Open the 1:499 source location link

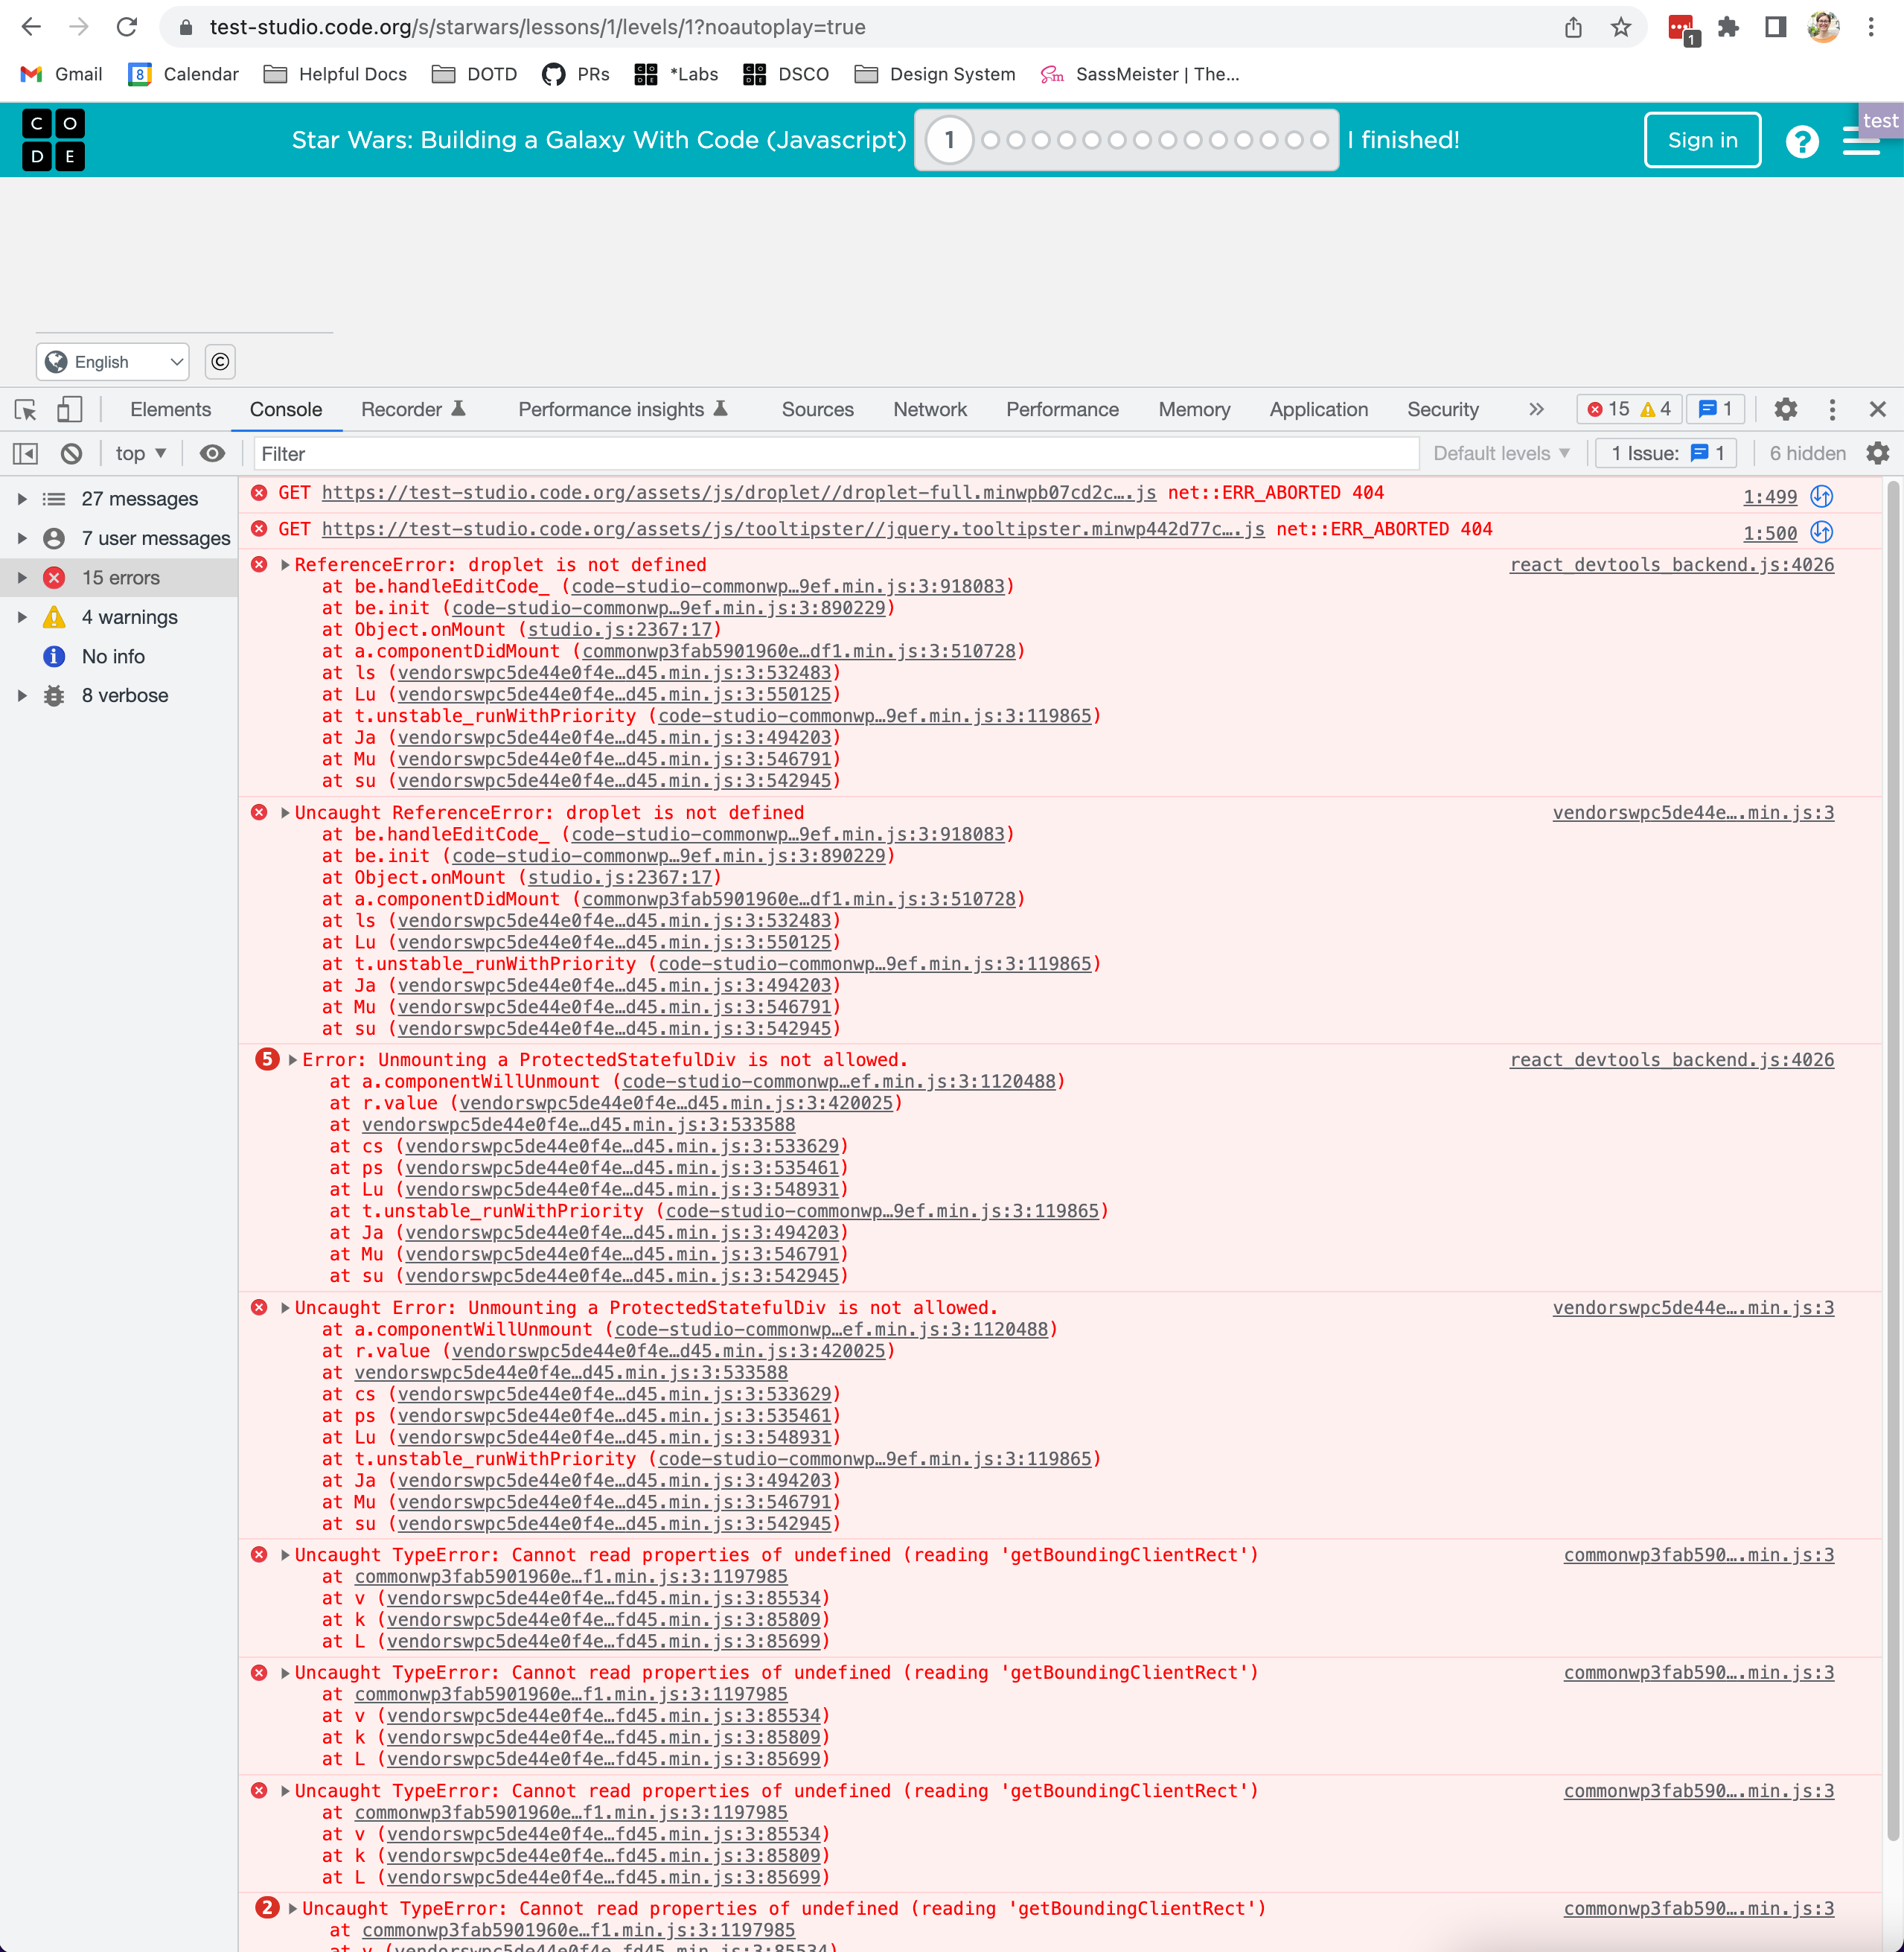[x=1769, y=497]
